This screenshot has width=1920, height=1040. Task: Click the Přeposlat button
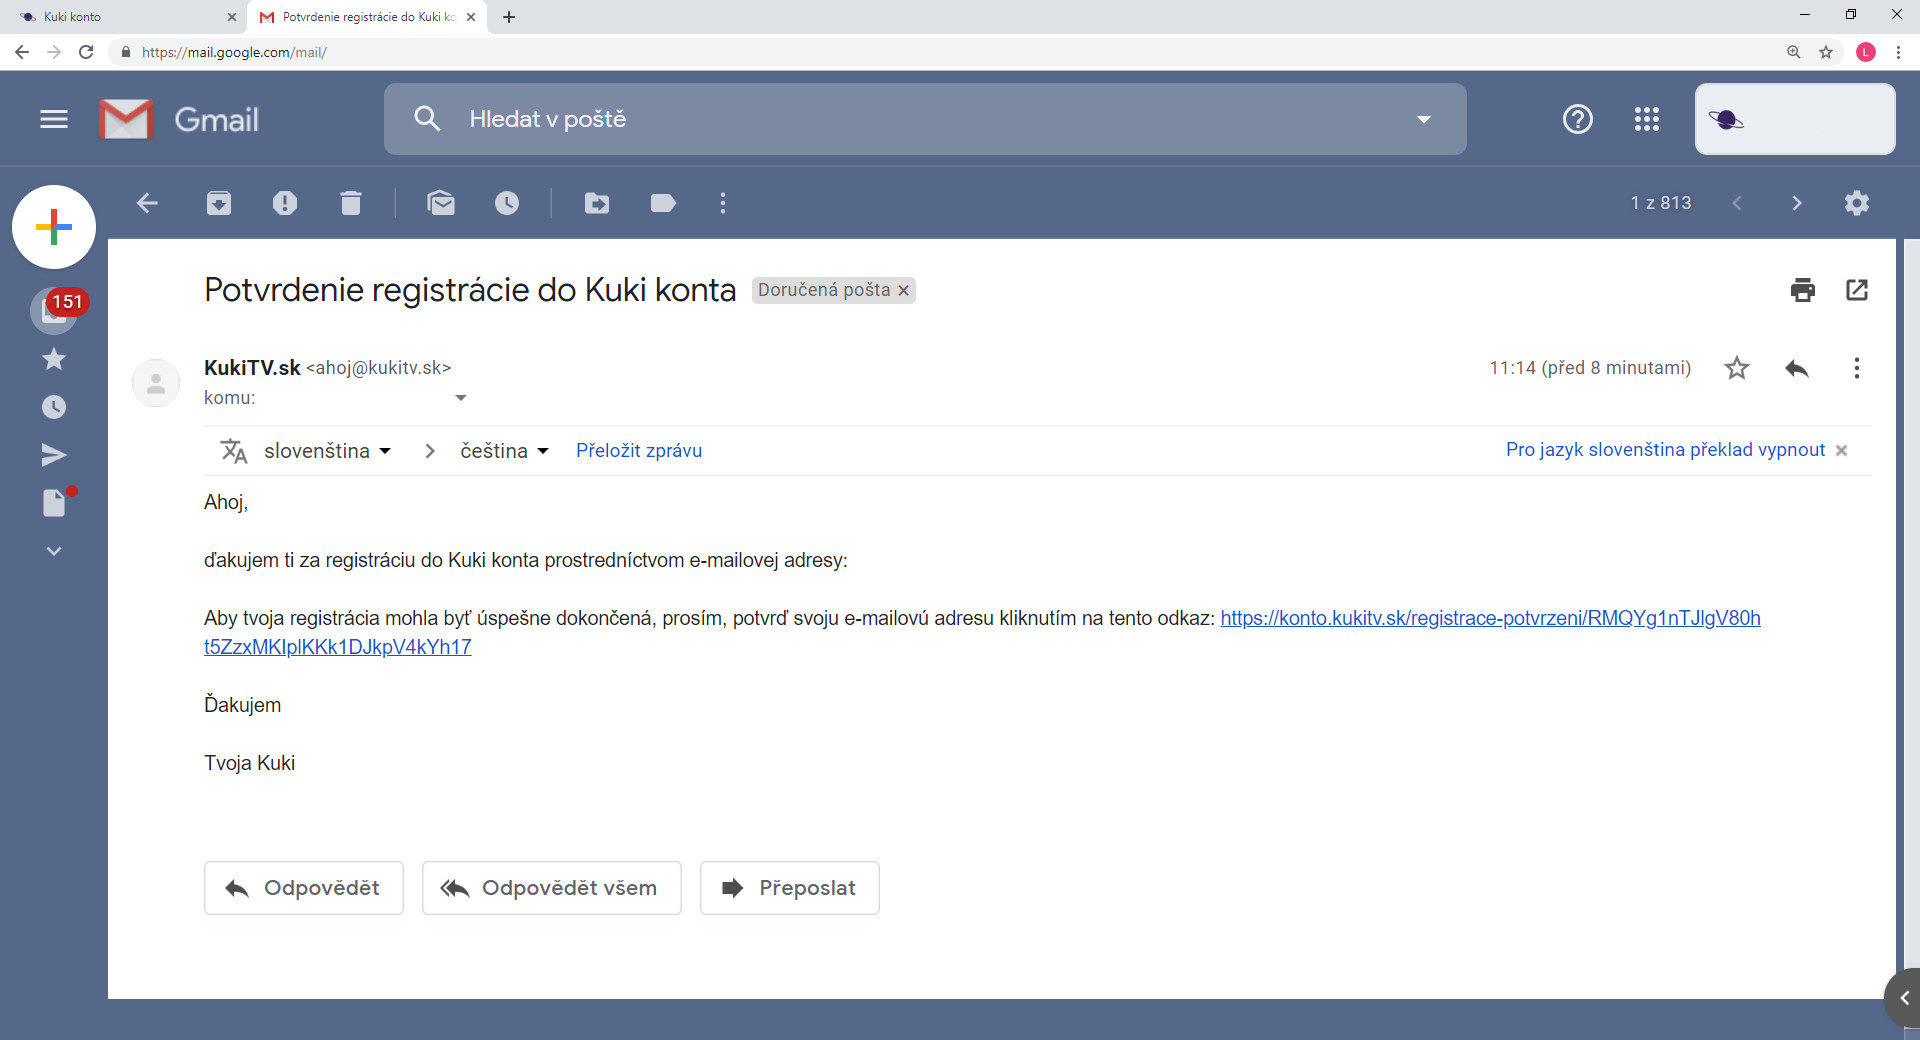[790, 888]
